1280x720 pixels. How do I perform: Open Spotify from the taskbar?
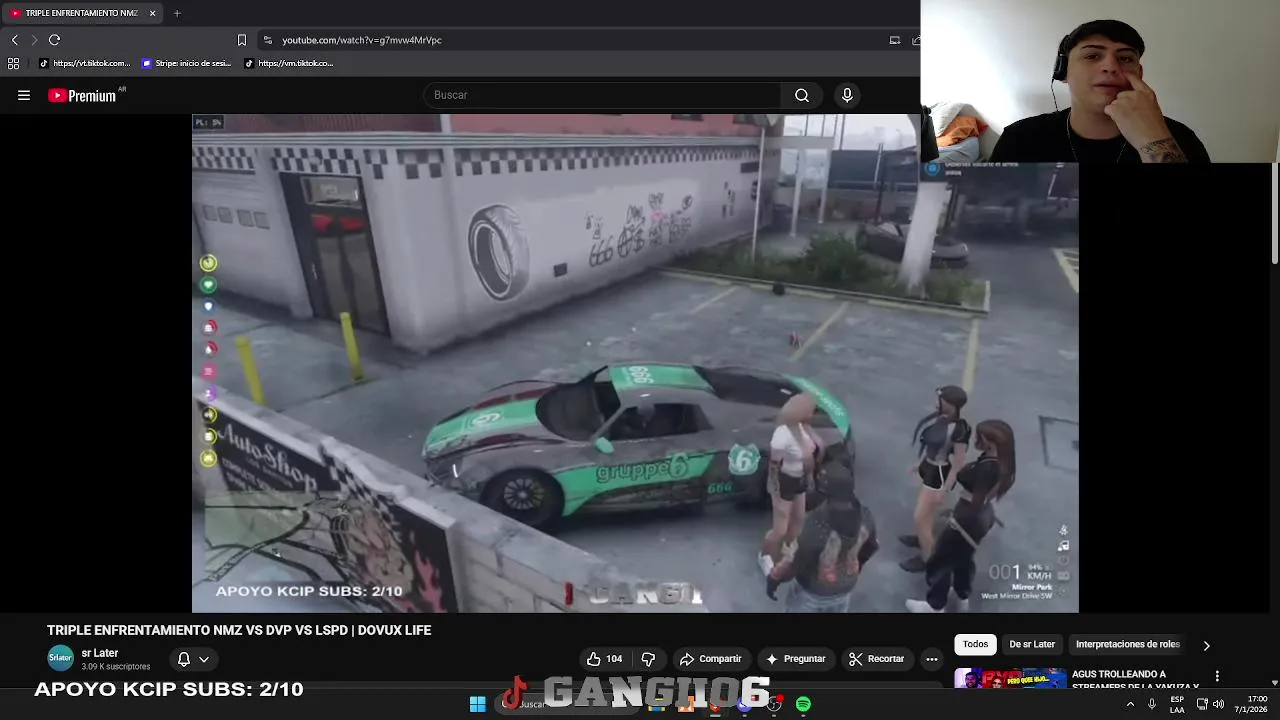point(803,704)
